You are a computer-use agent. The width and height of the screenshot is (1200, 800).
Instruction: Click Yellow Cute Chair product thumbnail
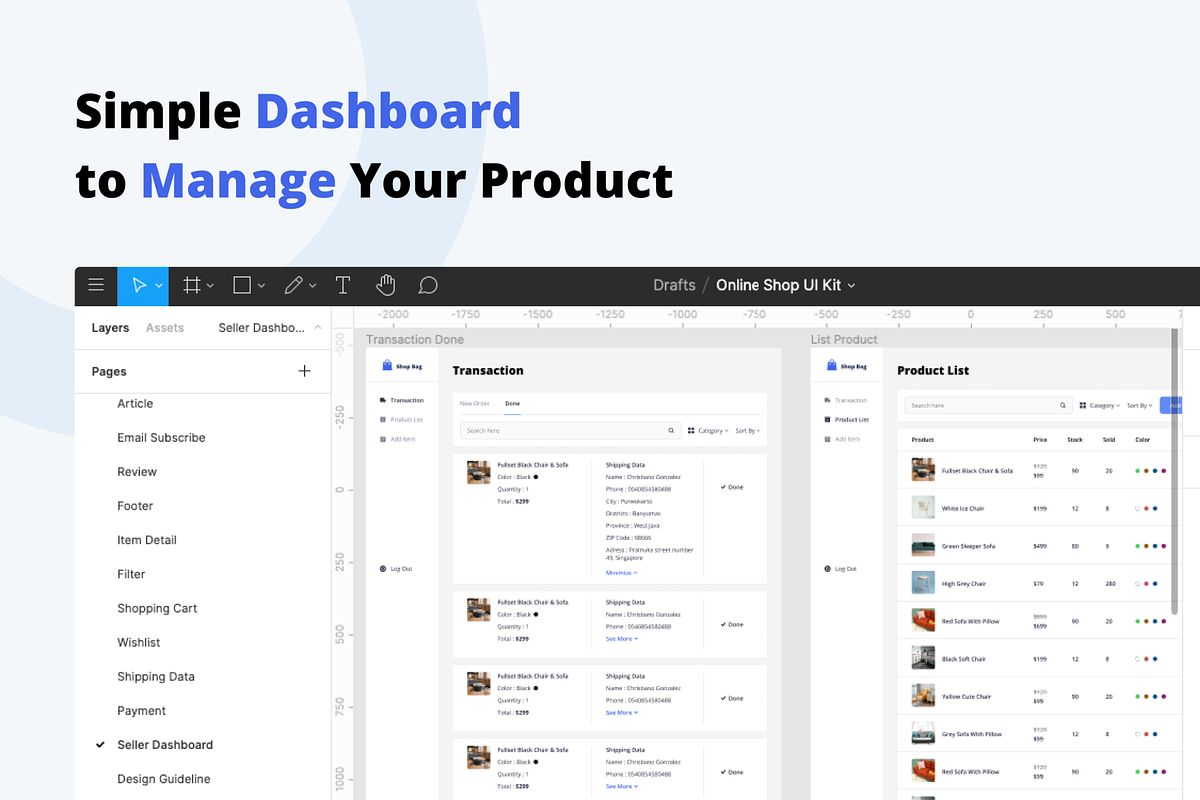(x=923, y=696)
